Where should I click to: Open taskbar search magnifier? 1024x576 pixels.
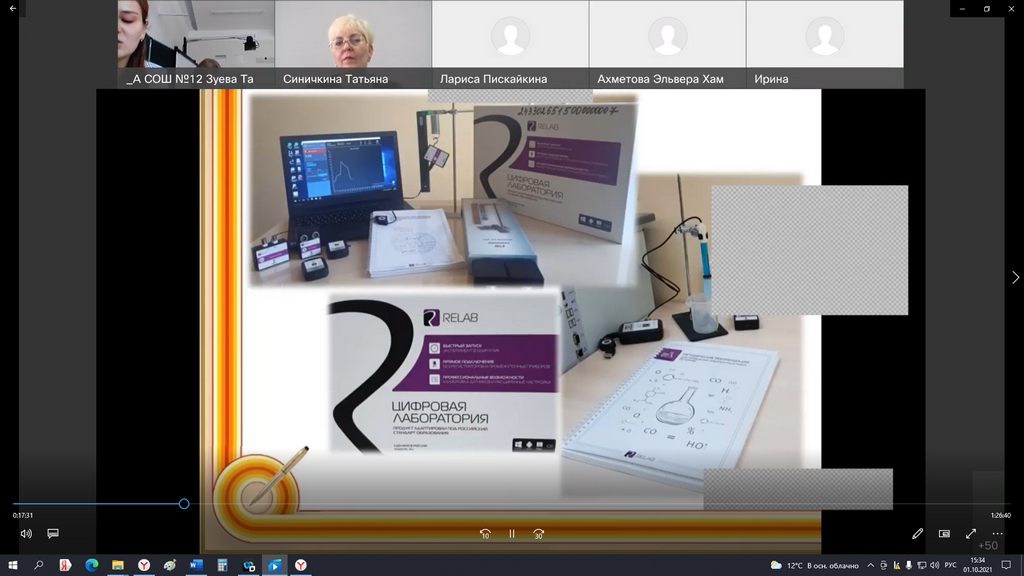39,565
